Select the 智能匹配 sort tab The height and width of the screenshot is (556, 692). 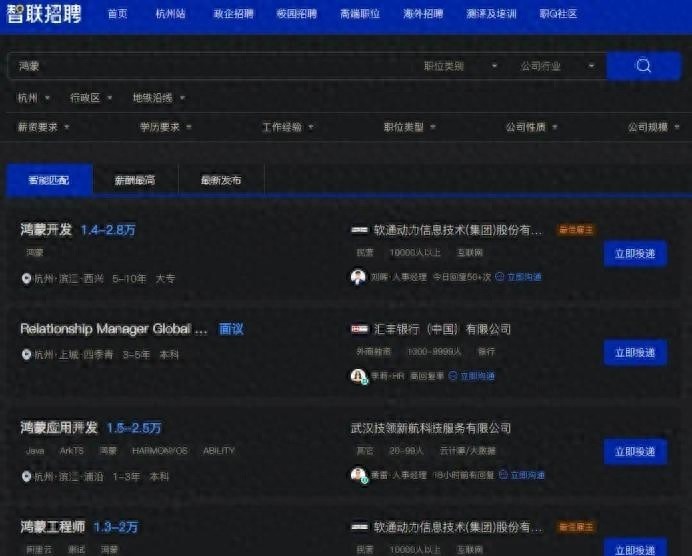49,180
